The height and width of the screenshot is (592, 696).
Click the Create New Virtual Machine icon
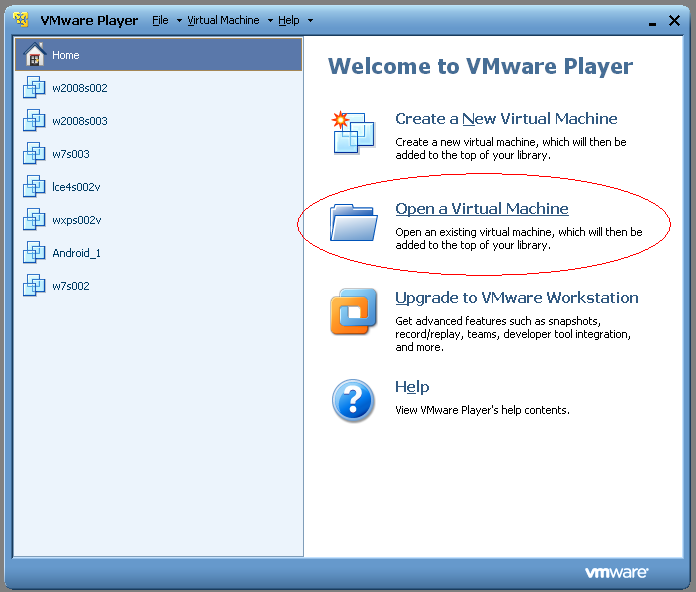click(x=353, y=132)
